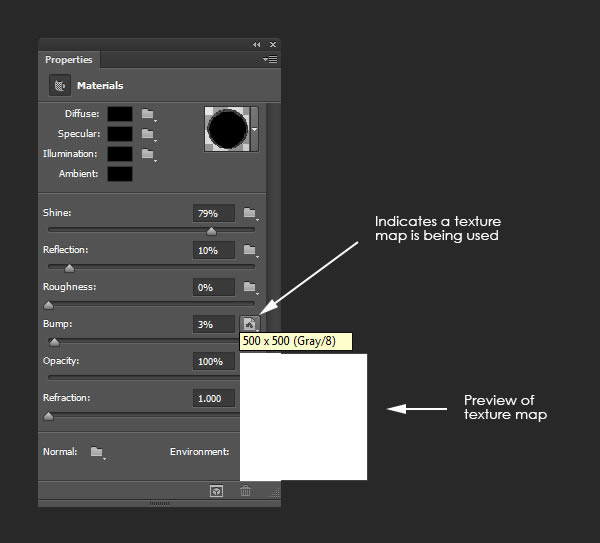Screen dimensions: 600x543
Task: Click the "Shine:" label
Action: point(57,213)
